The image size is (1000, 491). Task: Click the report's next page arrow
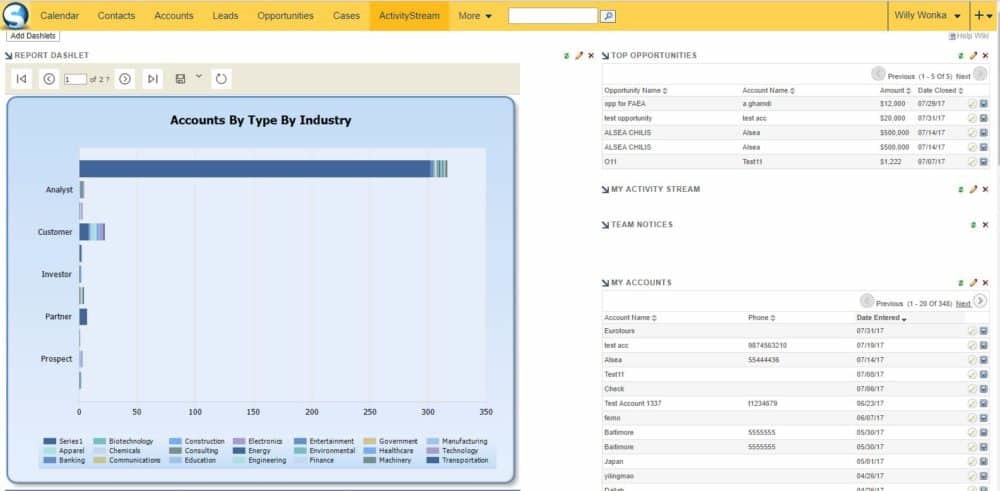click(125, 79)
